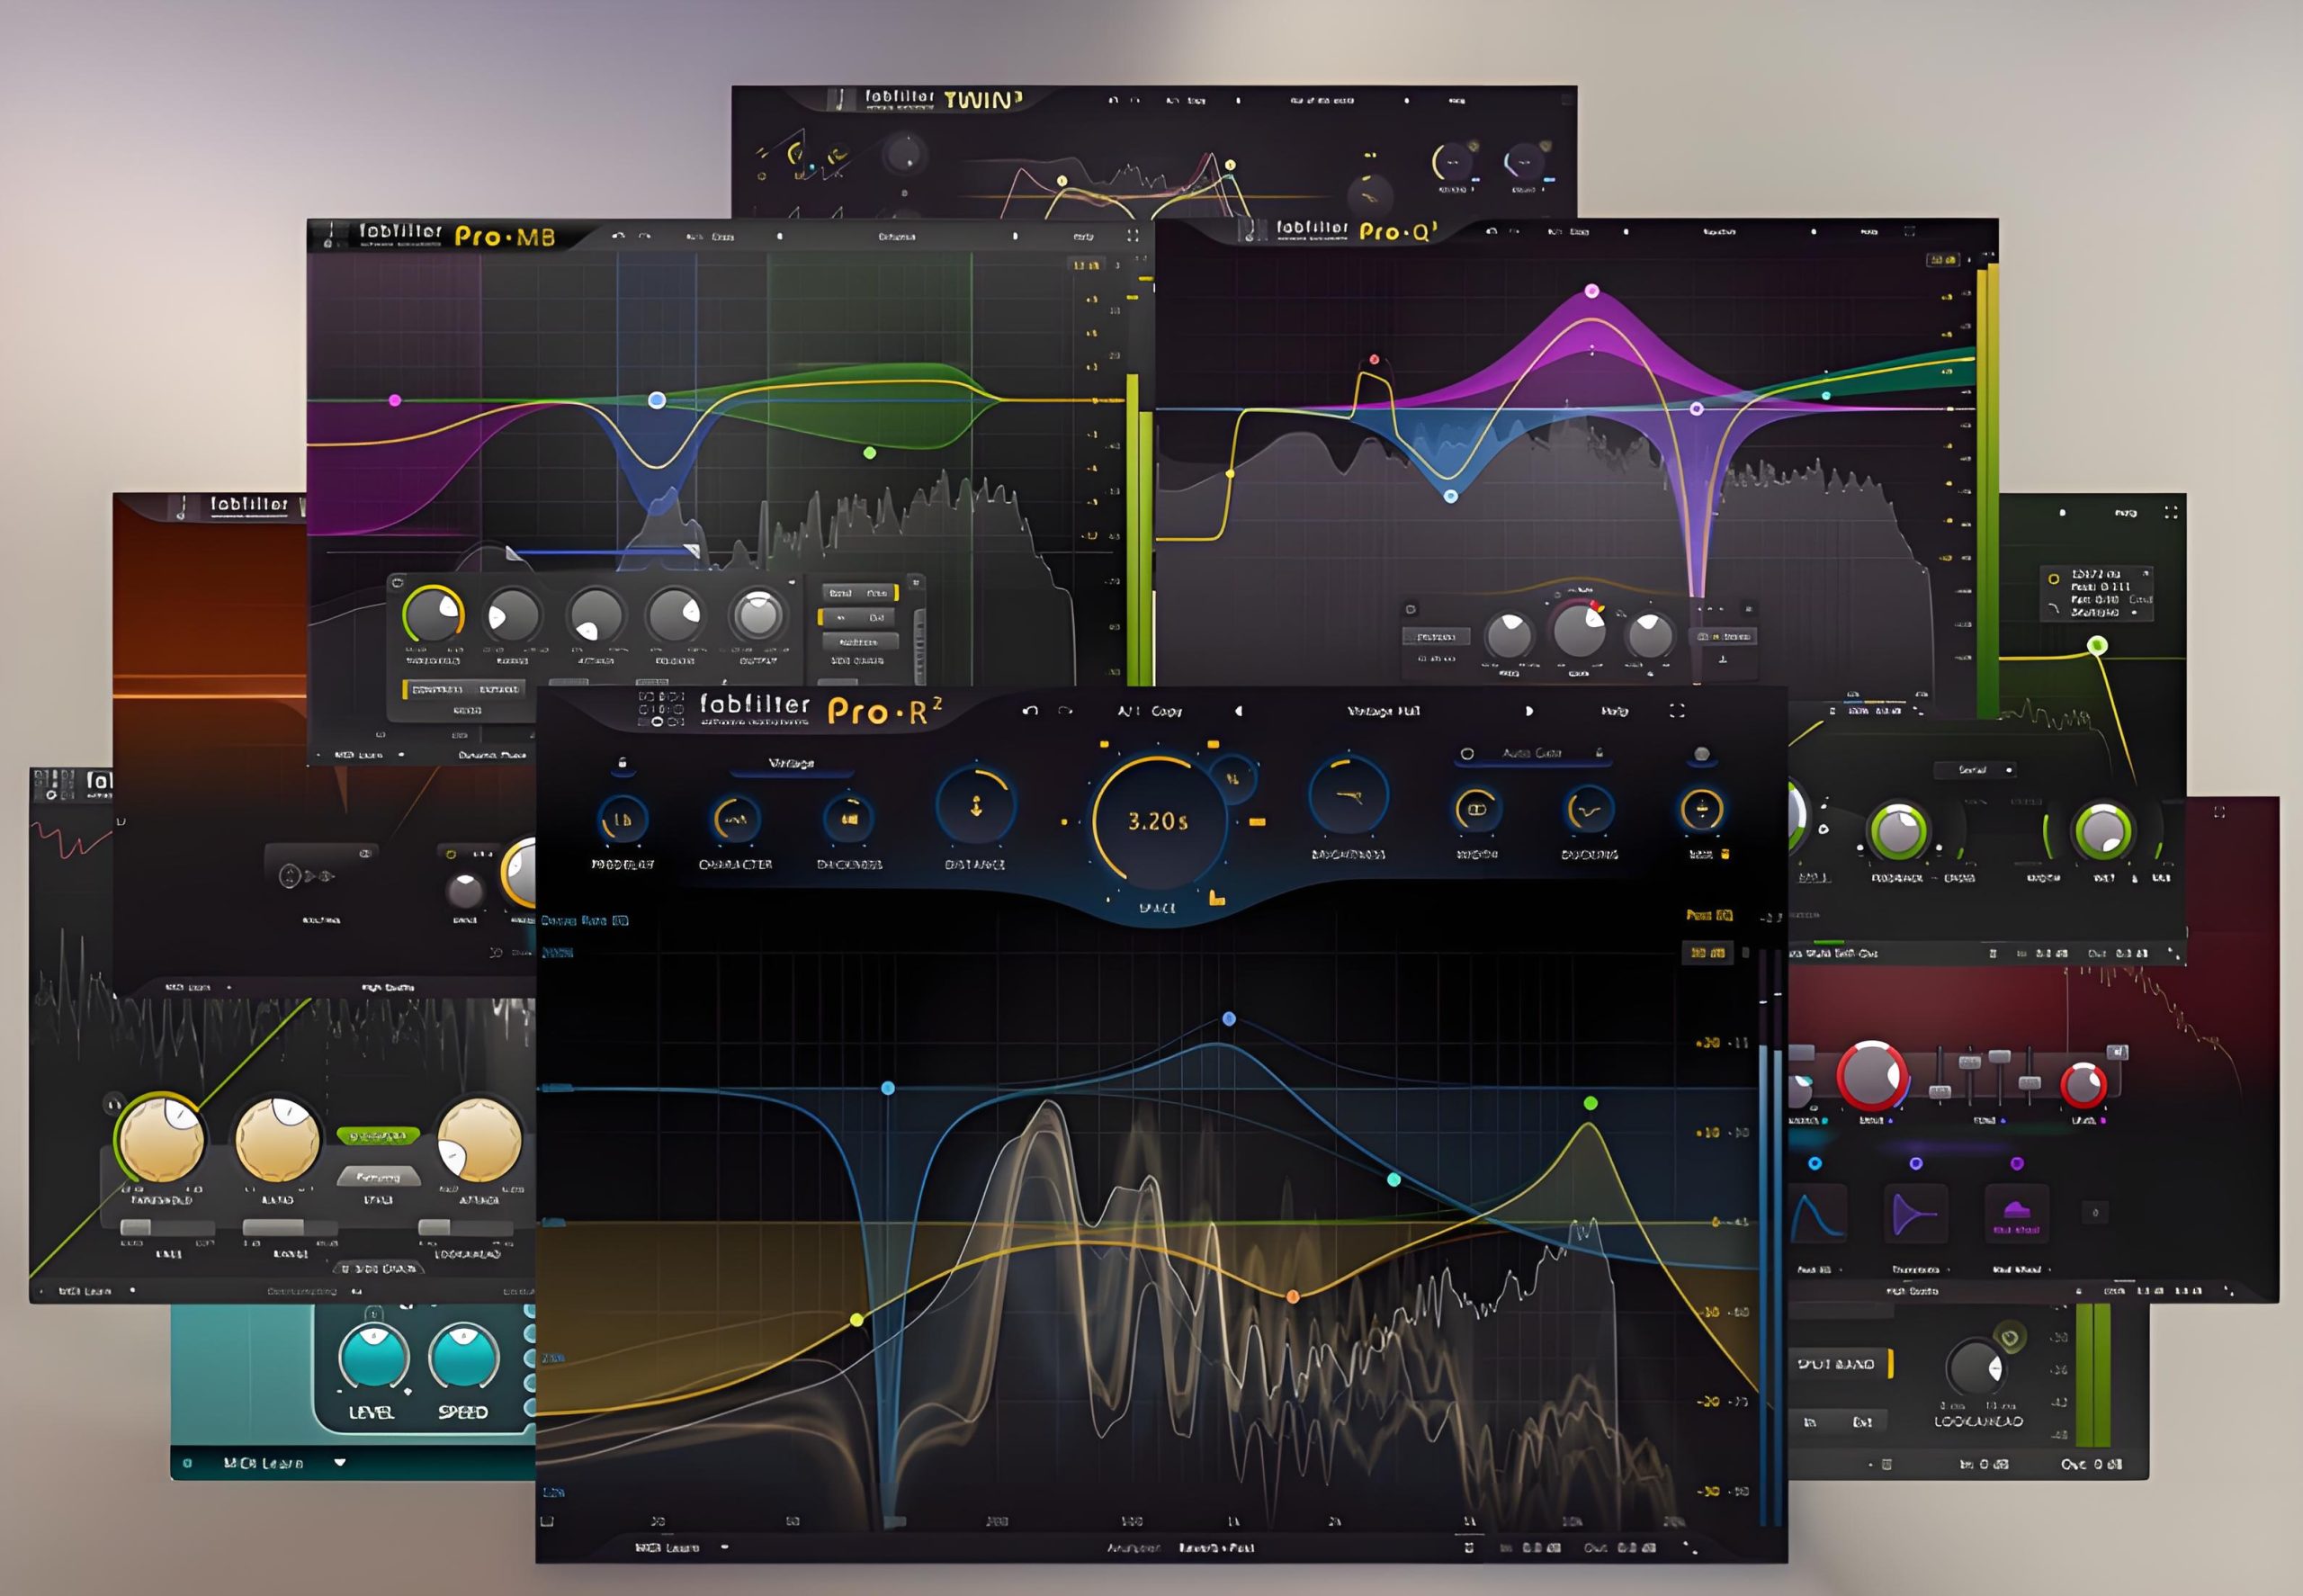Open the Vintage style dropdown in Pro-R 2
Screen dimensions: 2303x1596
[791, 764]
